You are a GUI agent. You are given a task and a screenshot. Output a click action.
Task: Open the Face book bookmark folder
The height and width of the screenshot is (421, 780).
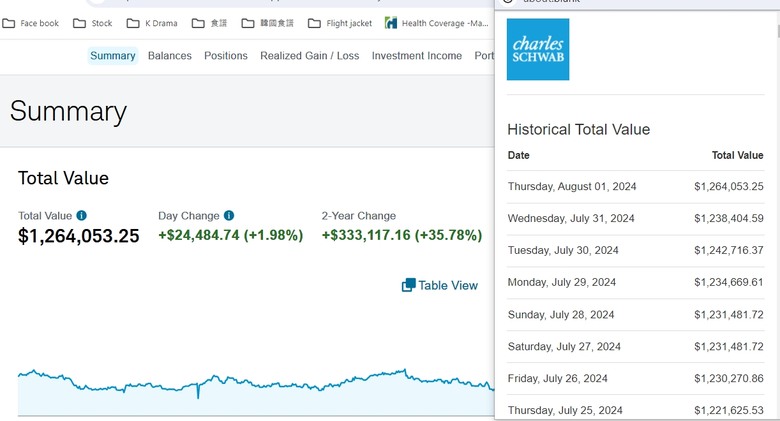pyautogui.click(x=30, y=23)
